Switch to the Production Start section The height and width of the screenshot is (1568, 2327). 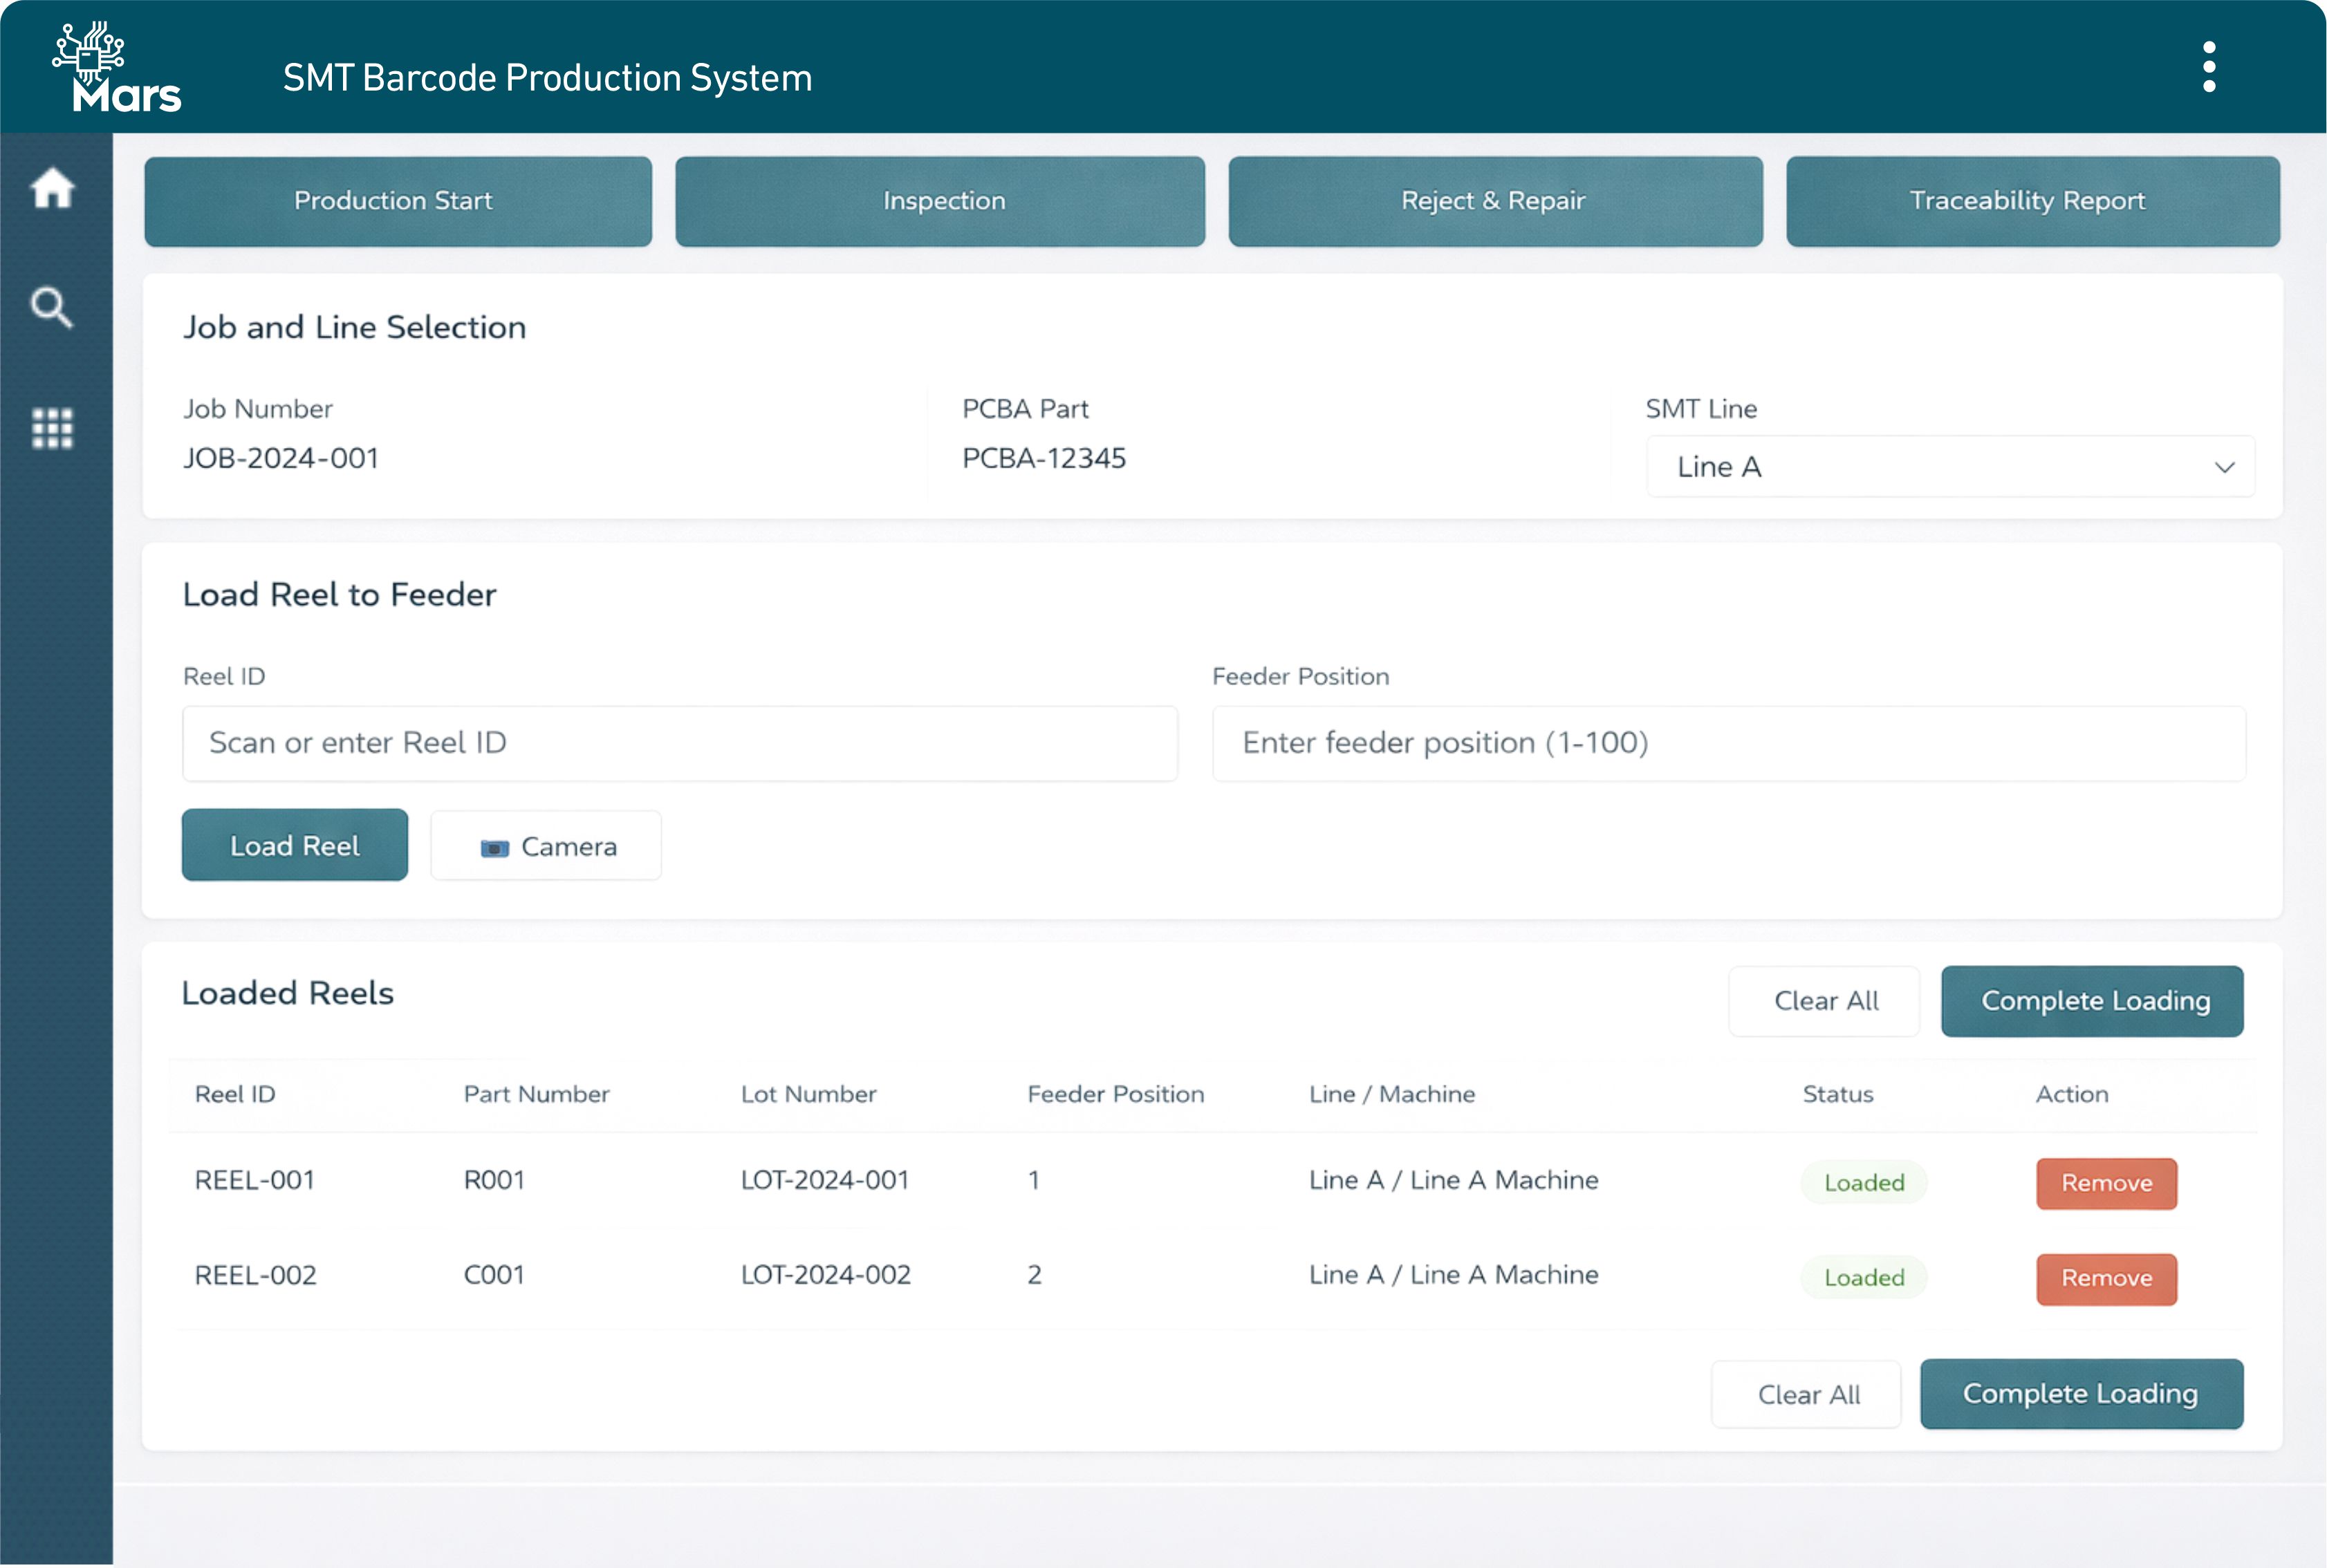click(396, 201)
